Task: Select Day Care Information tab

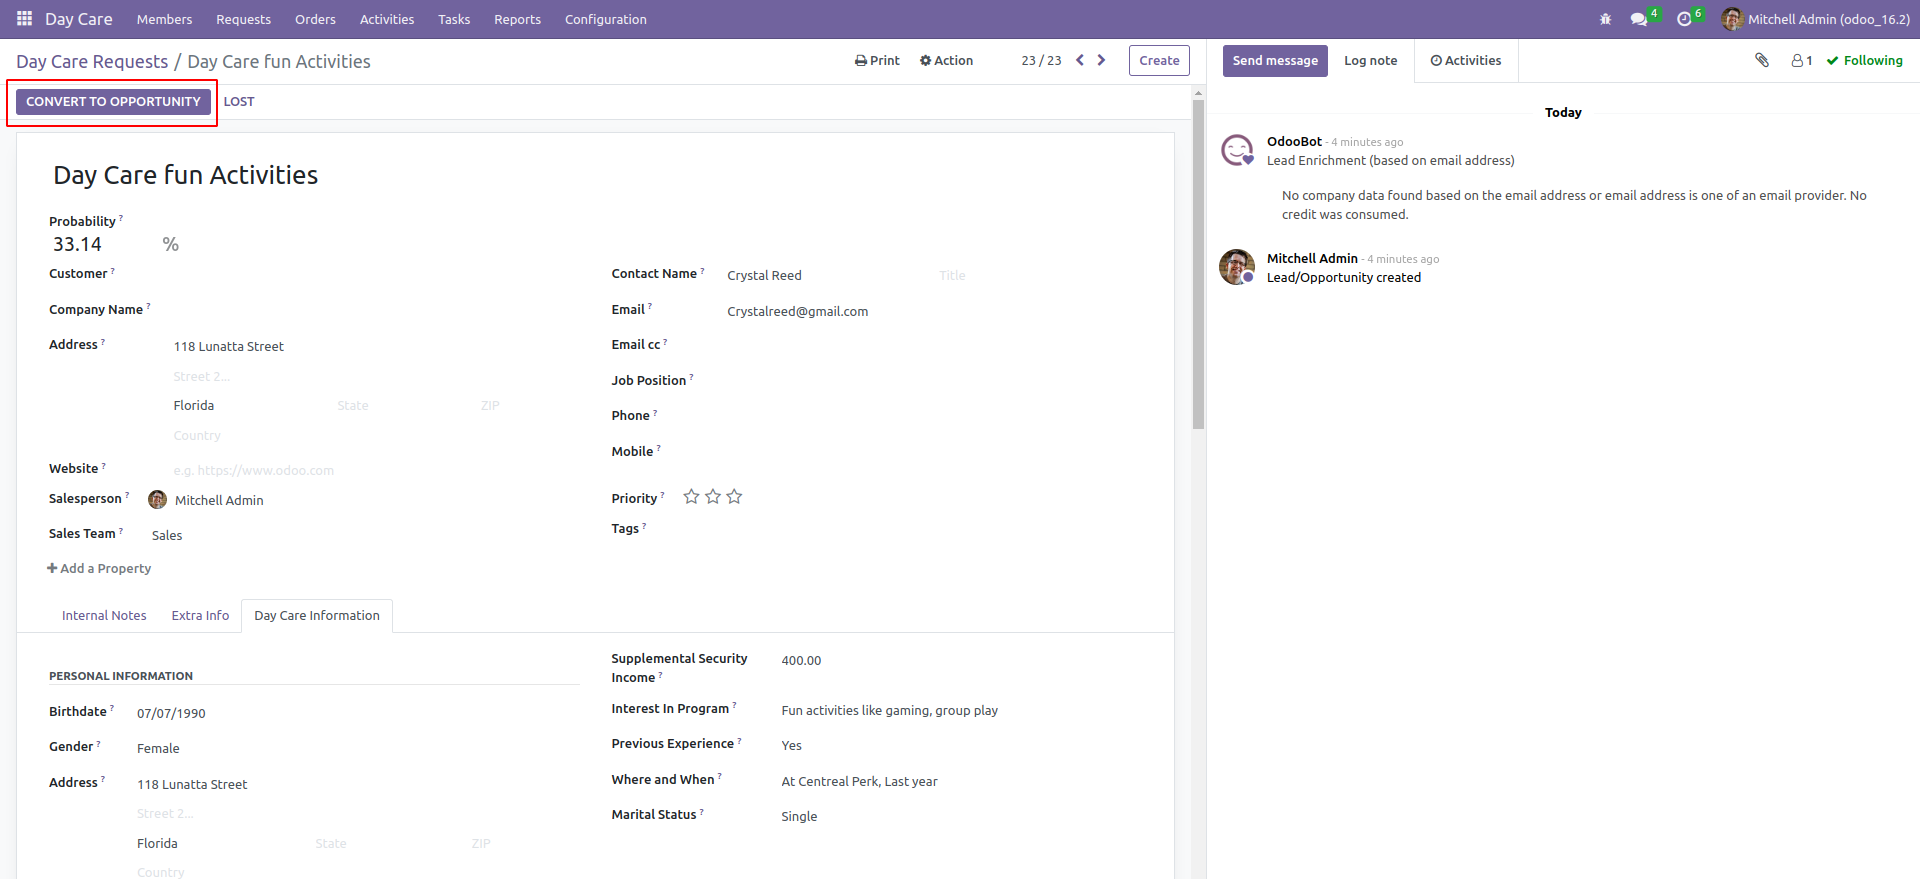Action: click(x=317, y=615)
